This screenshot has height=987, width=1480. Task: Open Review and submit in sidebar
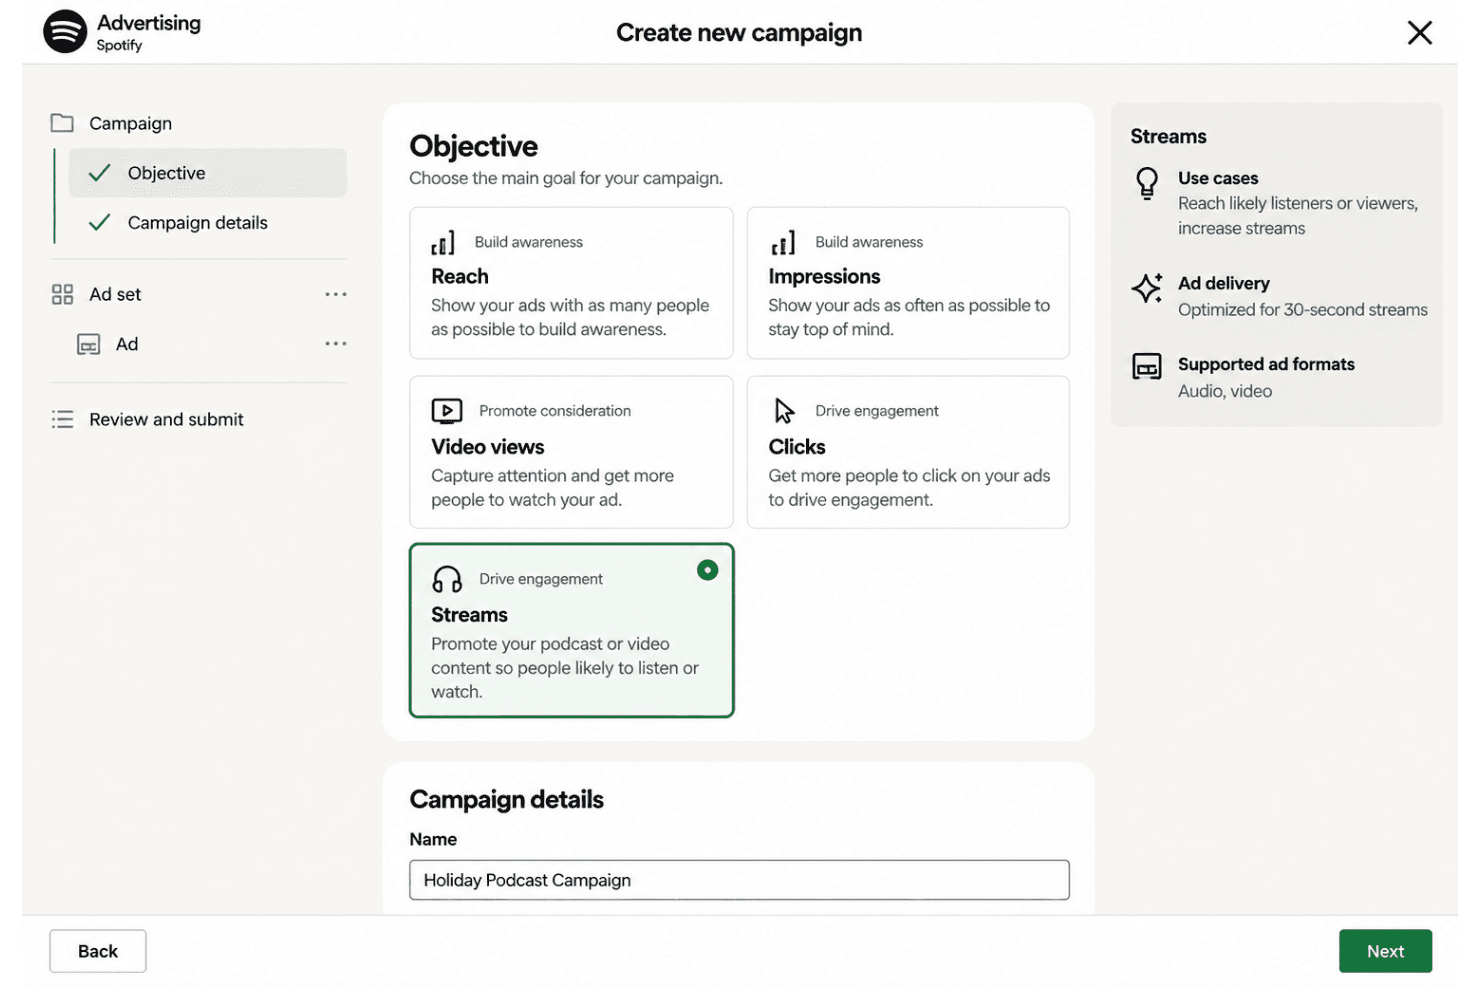[166, 419]
